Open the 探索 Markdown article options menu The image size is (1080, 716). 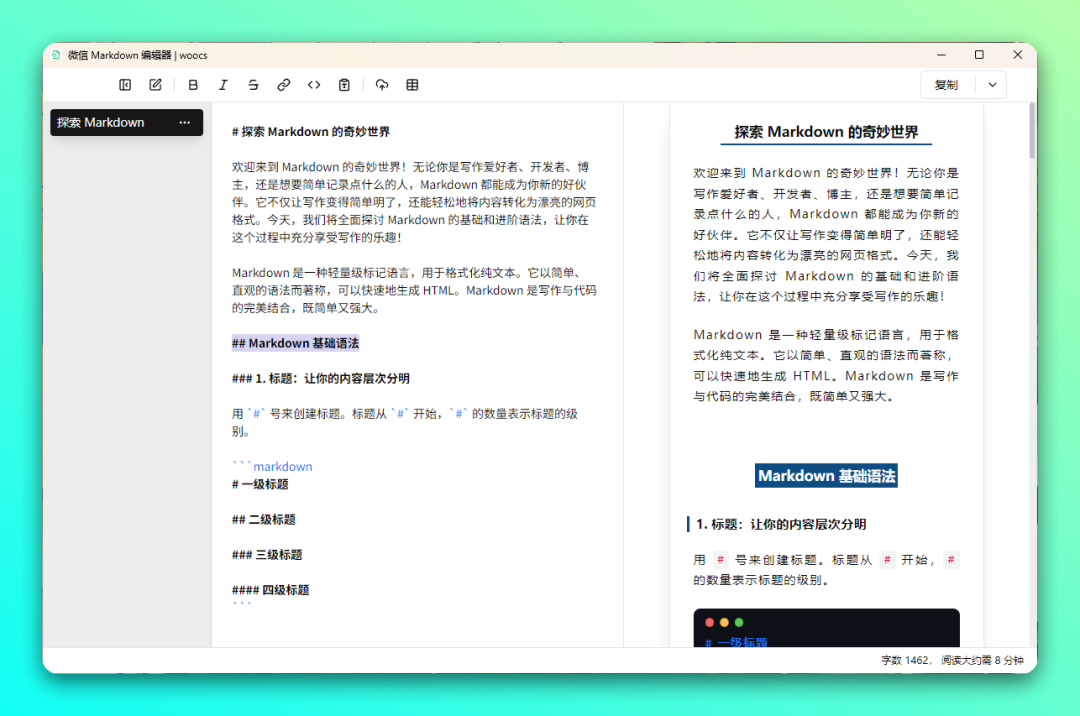(184, 123)
